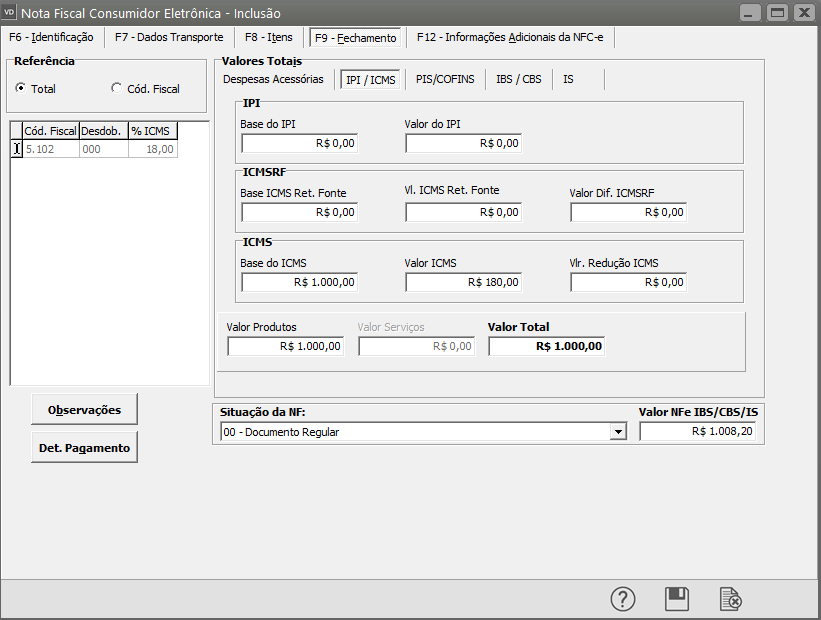Switch to the PIS/COFINS sub-tab

tap(445, 79)
